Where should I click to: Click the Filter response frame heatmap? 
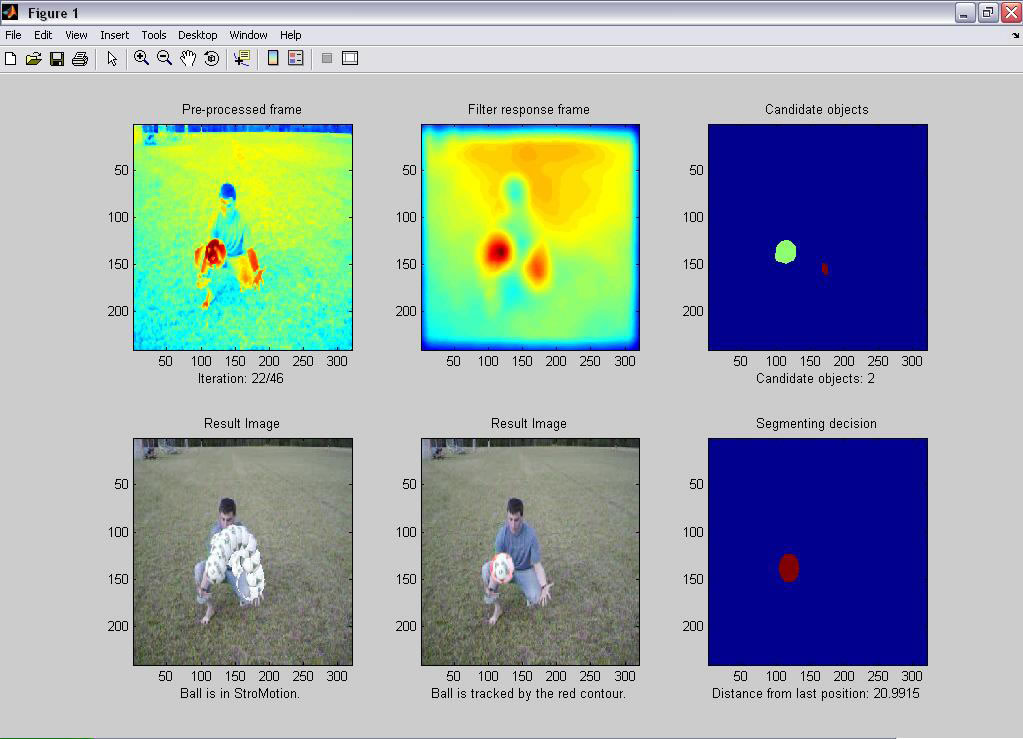530,237
